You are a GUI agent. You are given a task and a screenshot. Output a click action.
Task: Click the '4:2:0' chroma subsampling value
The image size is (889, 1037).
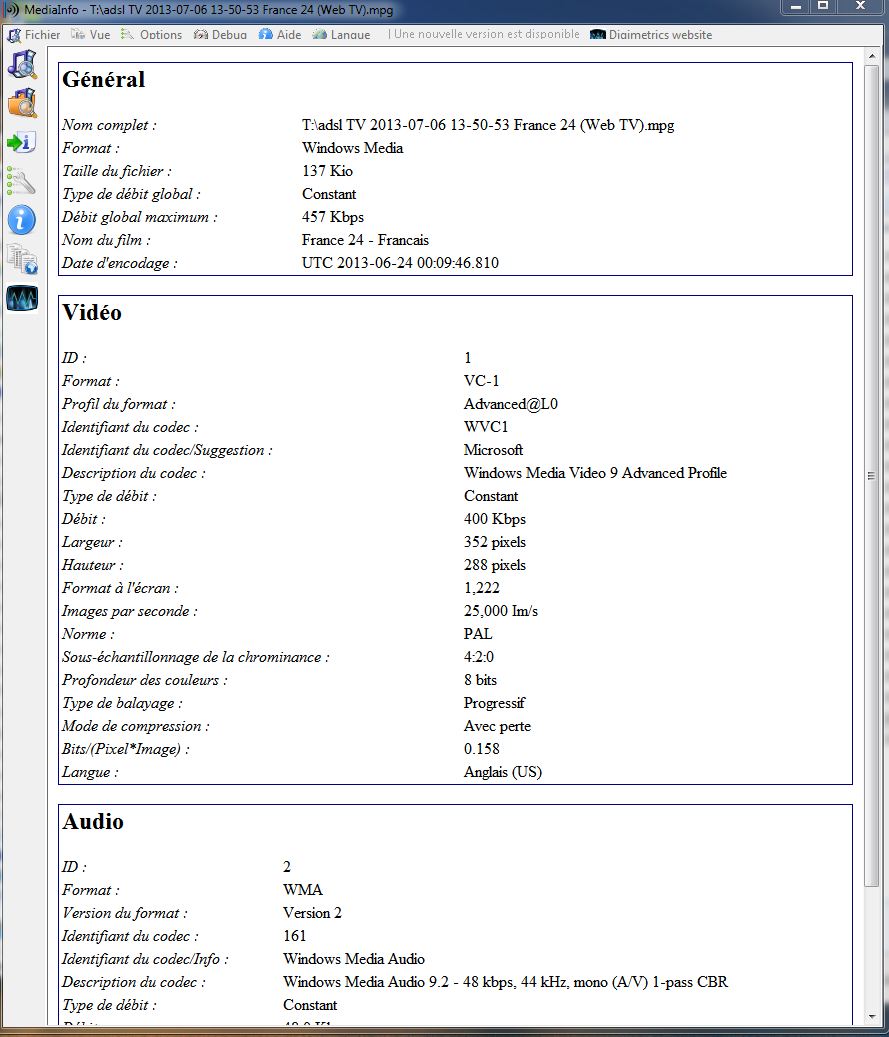479,657
